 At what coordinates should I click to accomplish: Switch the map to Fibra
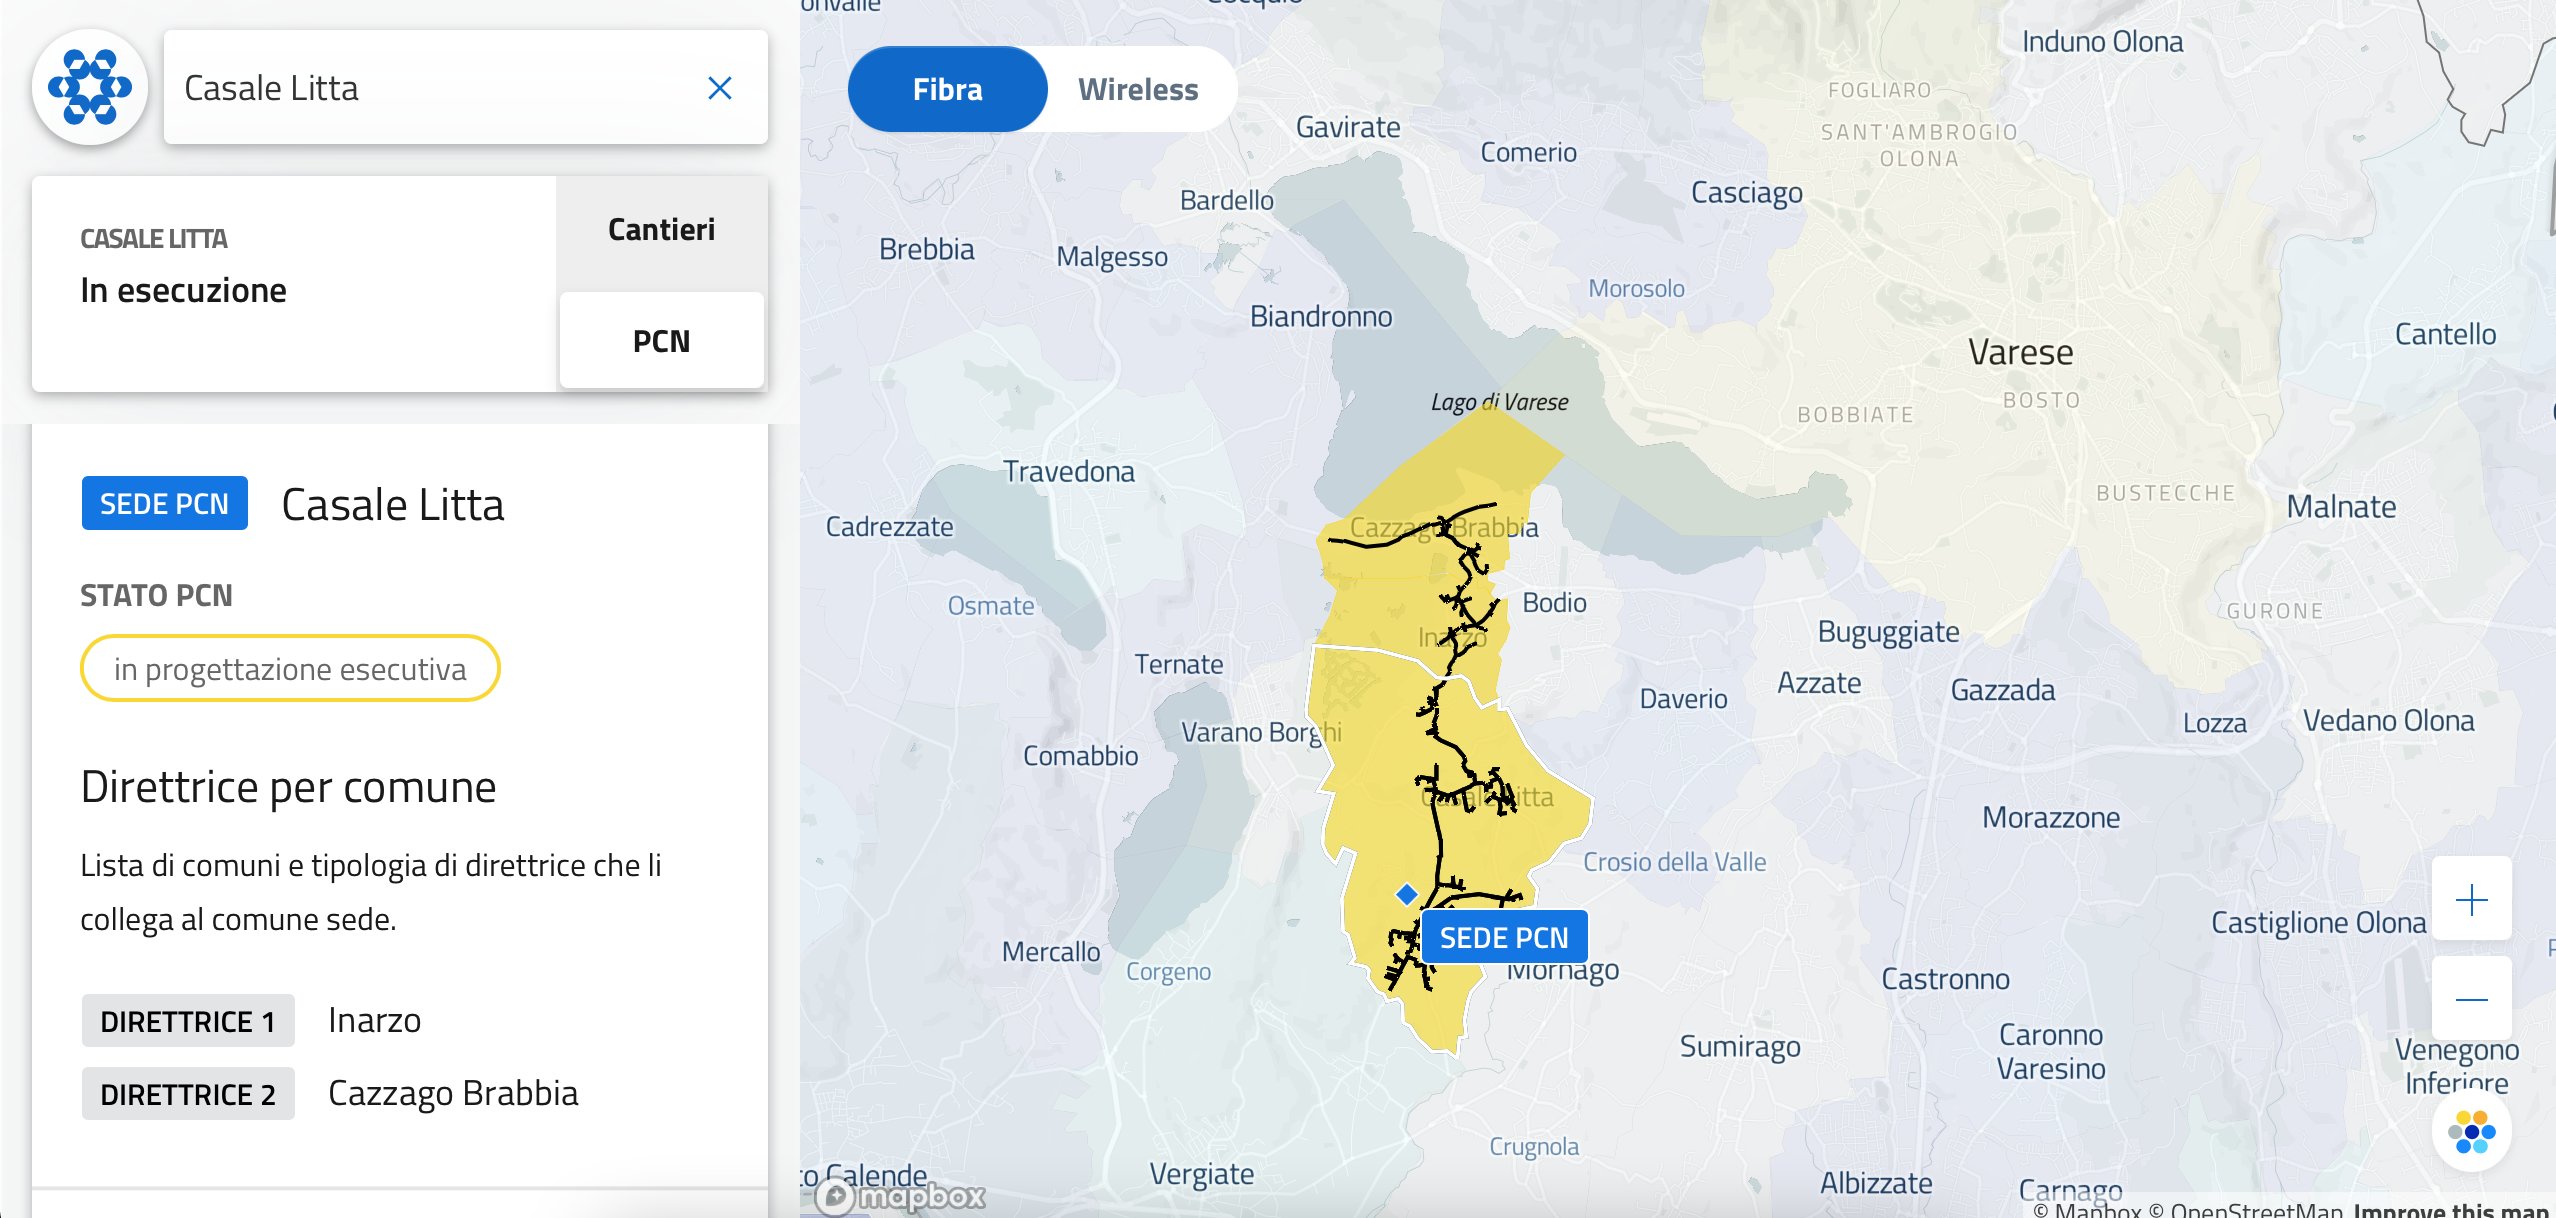(947, 90)
